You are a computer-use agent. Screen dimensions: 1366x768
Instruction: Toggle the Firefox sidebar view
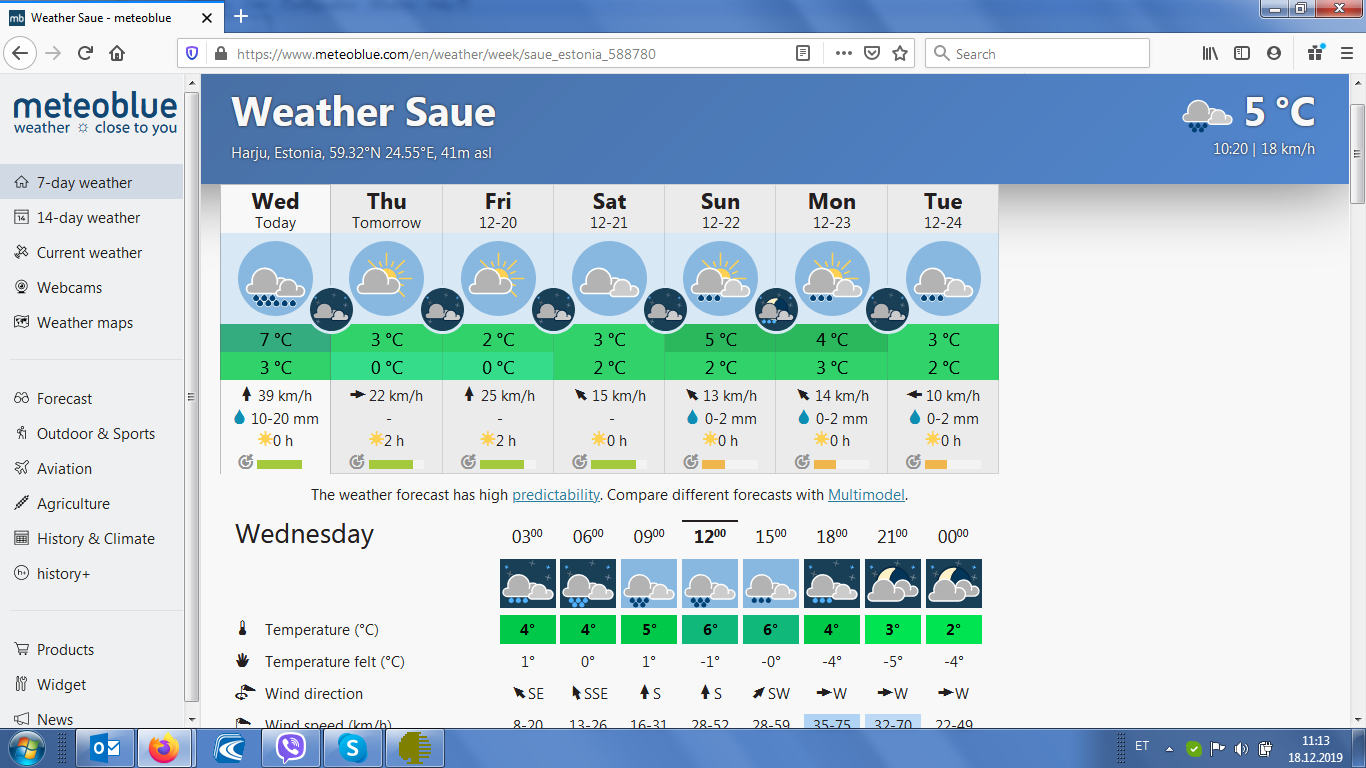coord(1242,54)
